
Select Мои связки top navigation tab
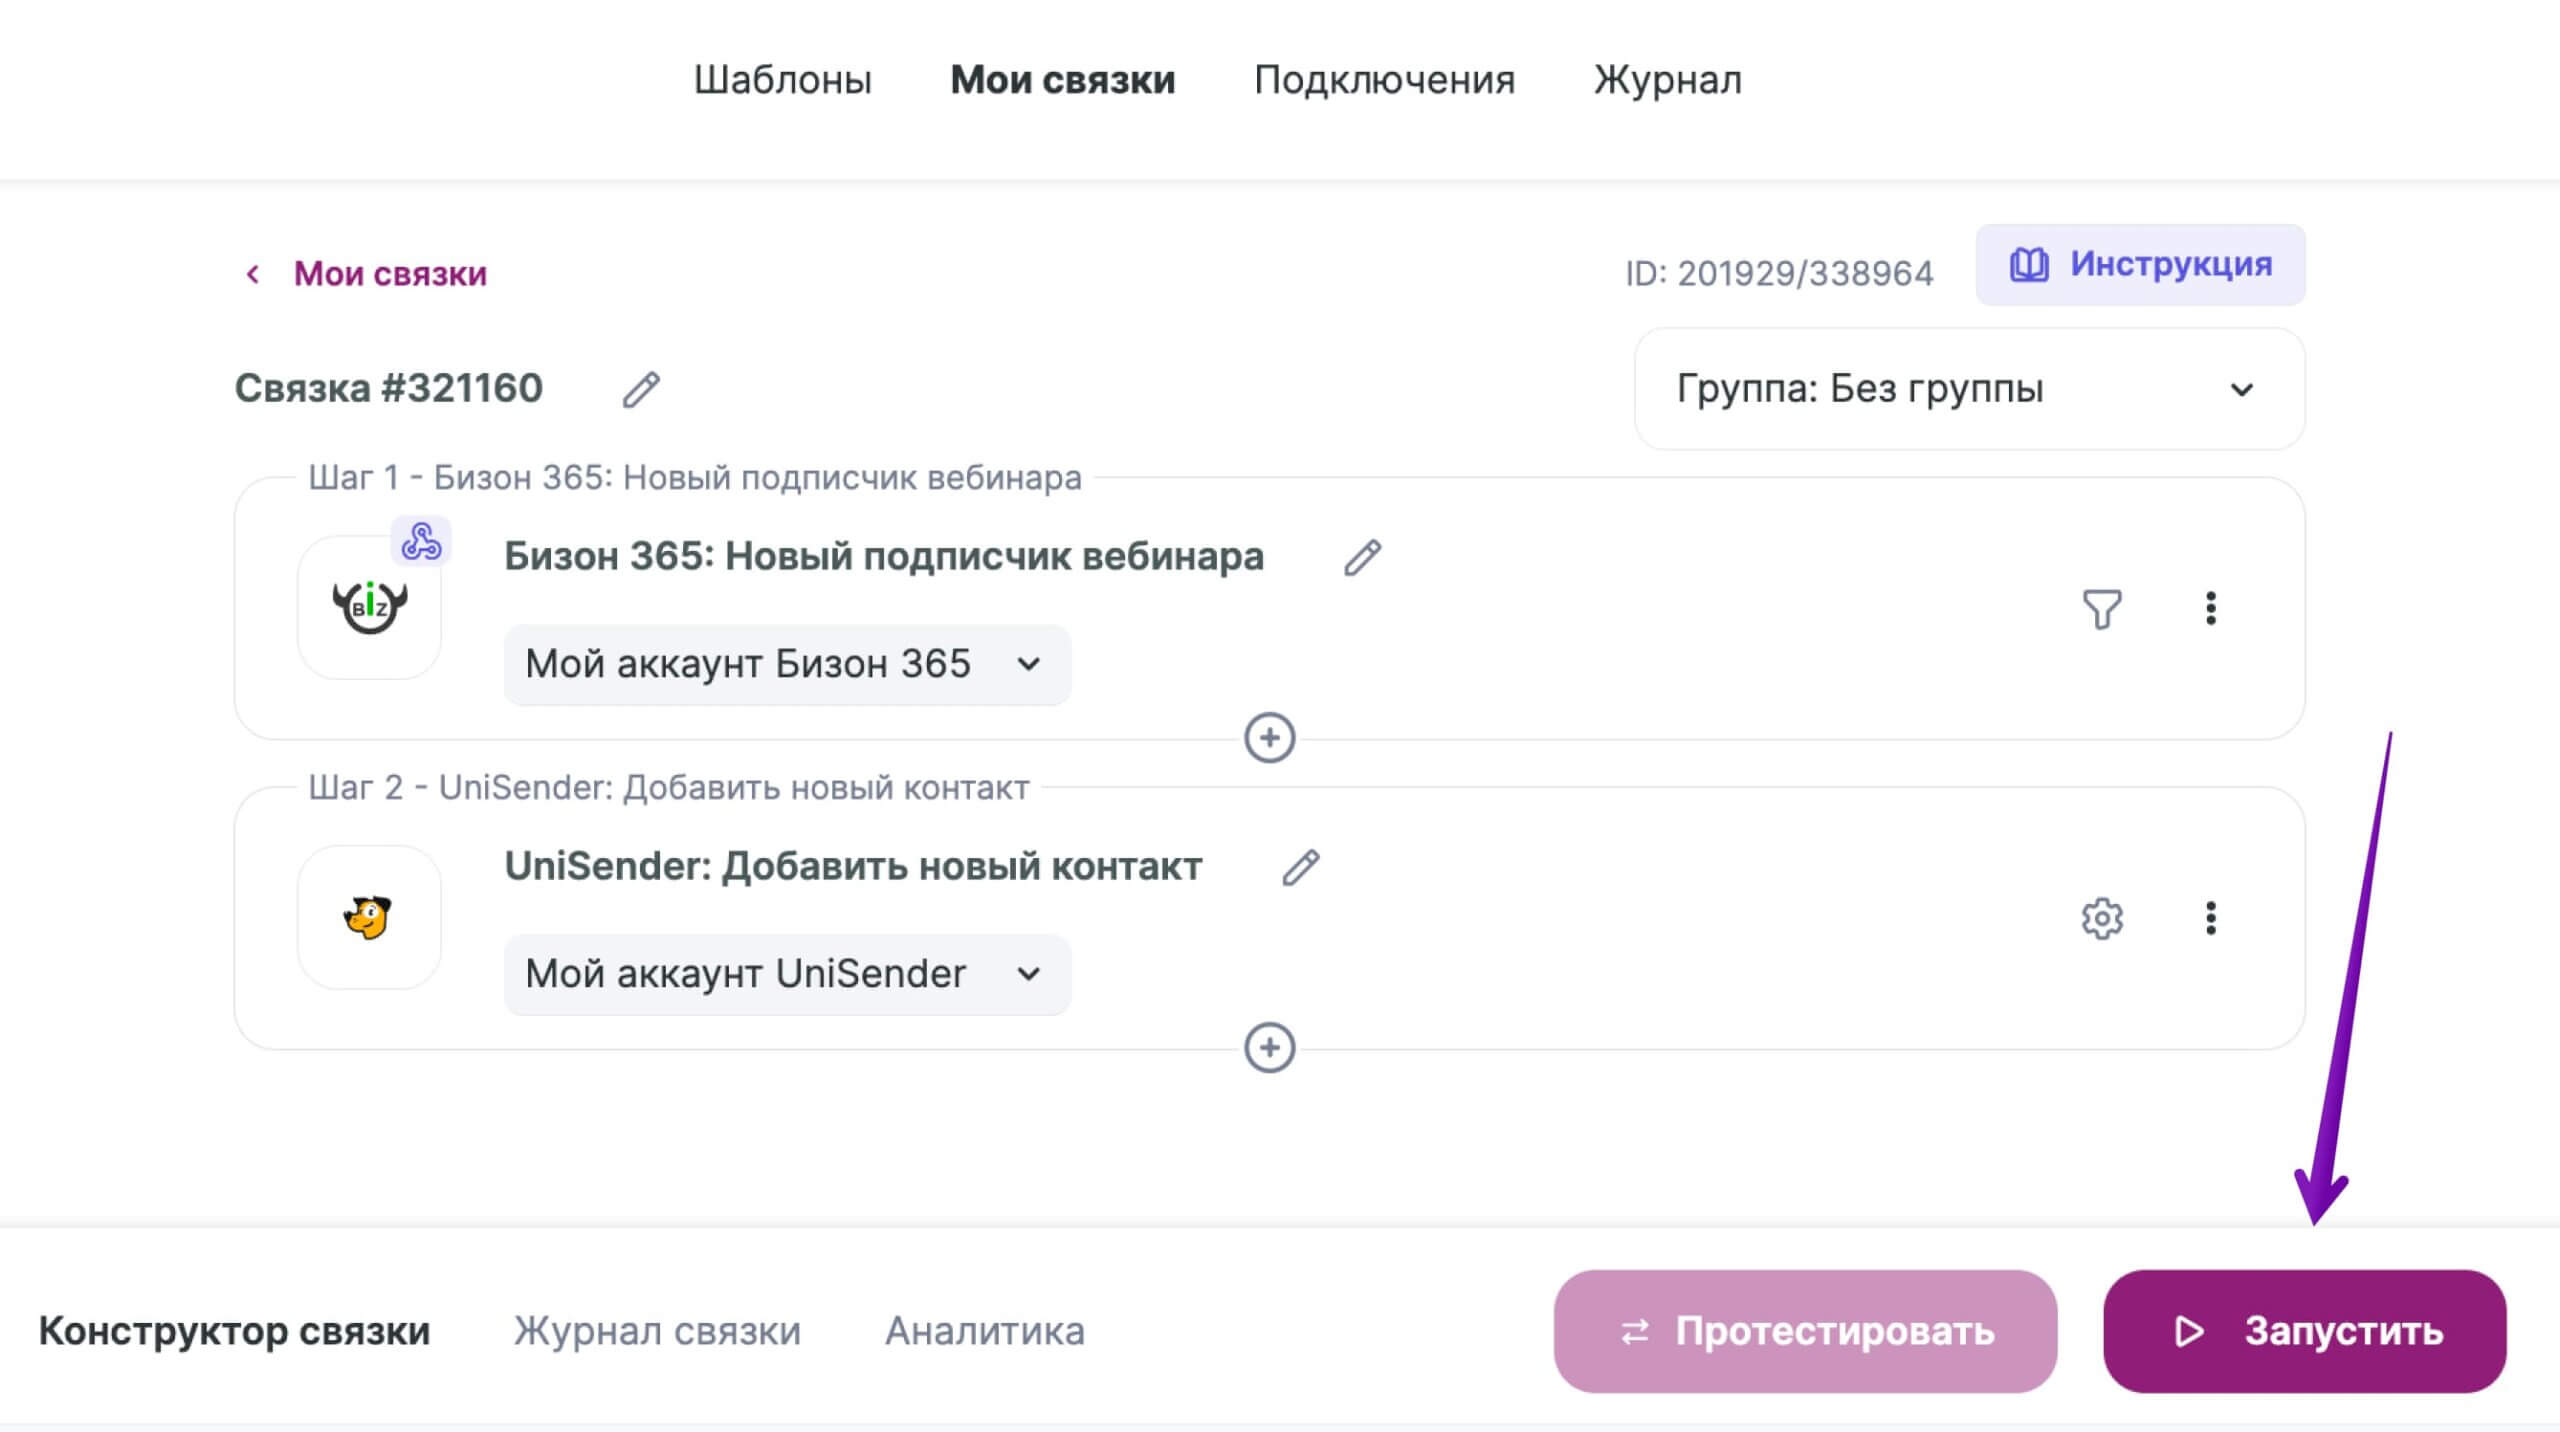point(1062,80)
